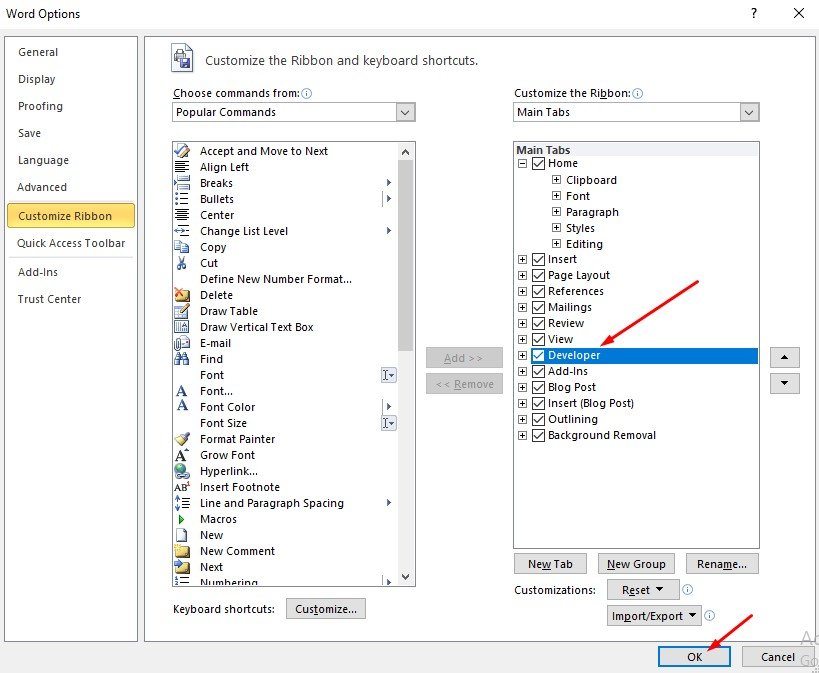Collapse the Home tab tree node

click(x=522, y=164)
